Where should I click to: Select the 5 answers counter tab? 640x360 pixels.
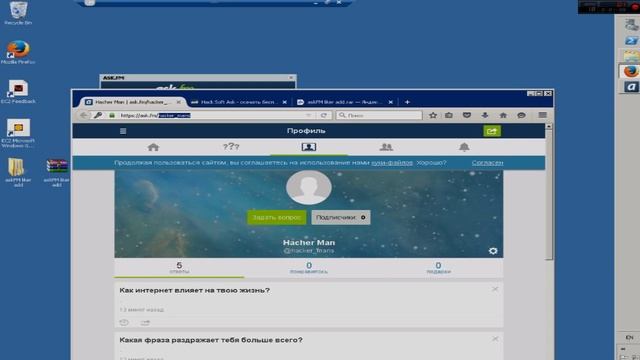[x=179, y=268]
